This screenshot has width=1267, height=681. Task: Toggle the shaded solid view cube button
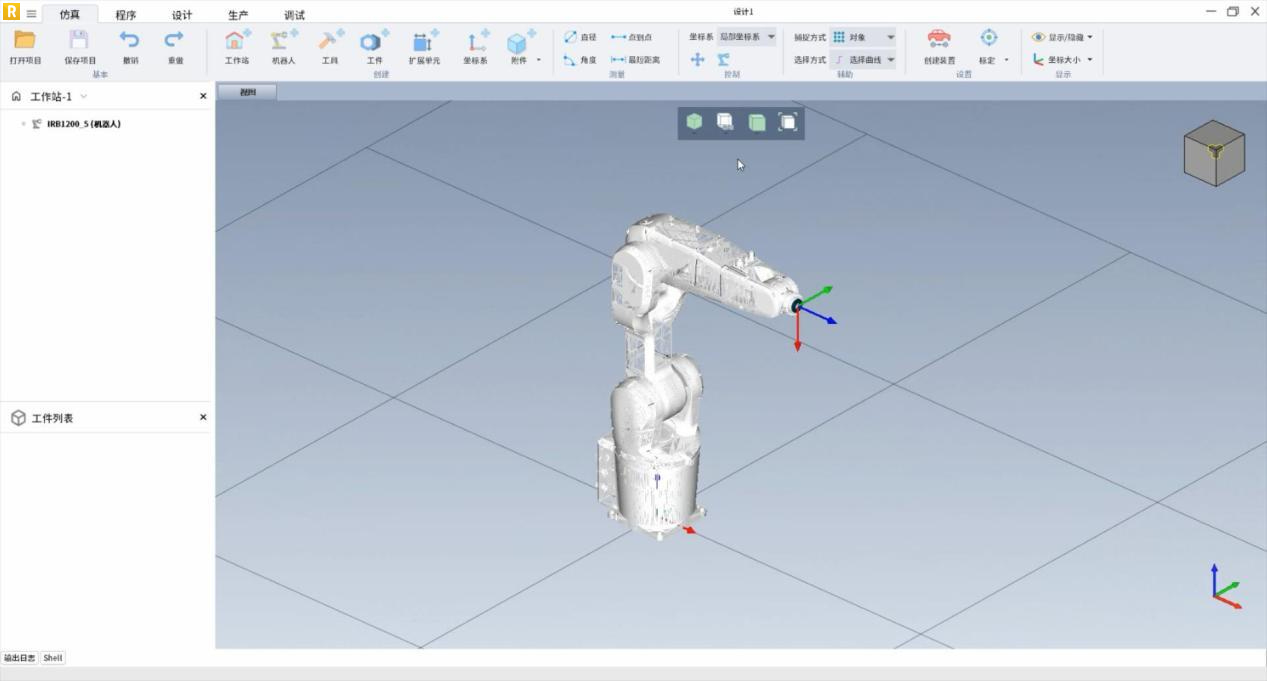694,122
